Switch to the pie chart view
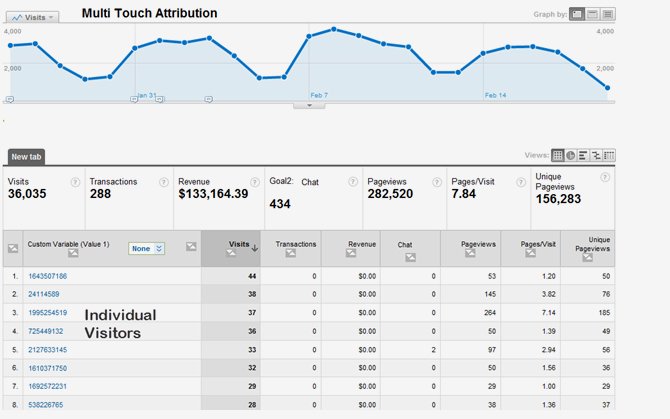 click(570, 155)
